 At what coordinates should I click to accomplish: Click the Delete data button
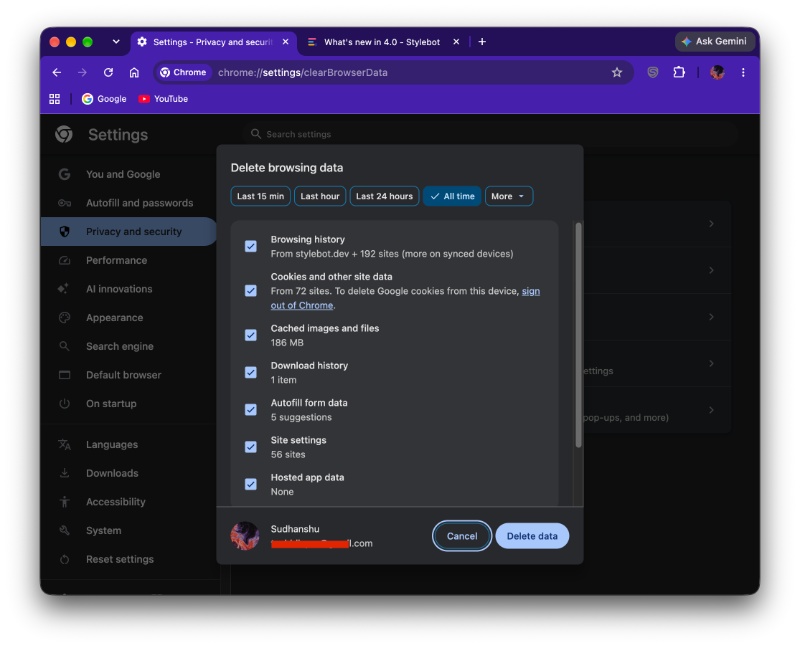pyautogui.click(x=532, y=536)
